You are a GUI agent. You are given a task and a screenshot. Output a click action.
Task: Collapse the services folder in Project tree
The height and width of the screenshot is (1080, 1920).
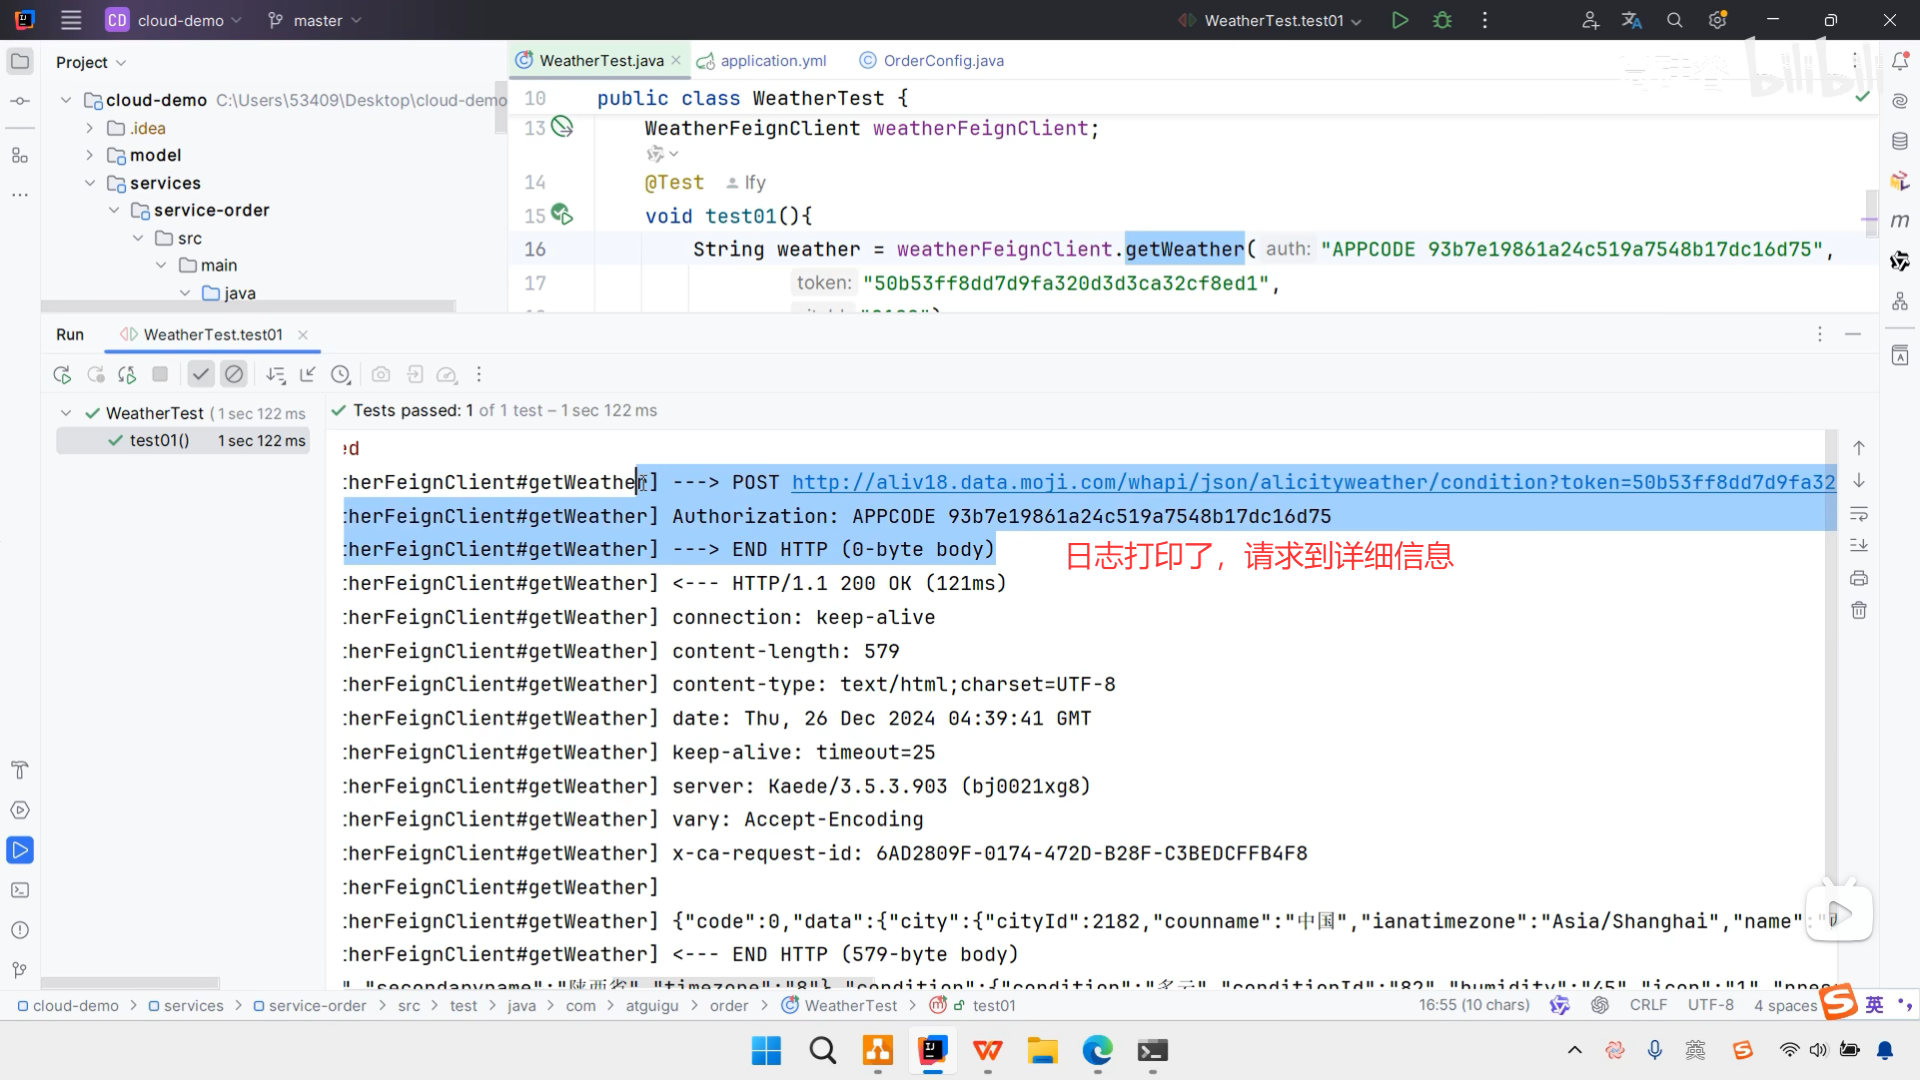coord(91,183)
